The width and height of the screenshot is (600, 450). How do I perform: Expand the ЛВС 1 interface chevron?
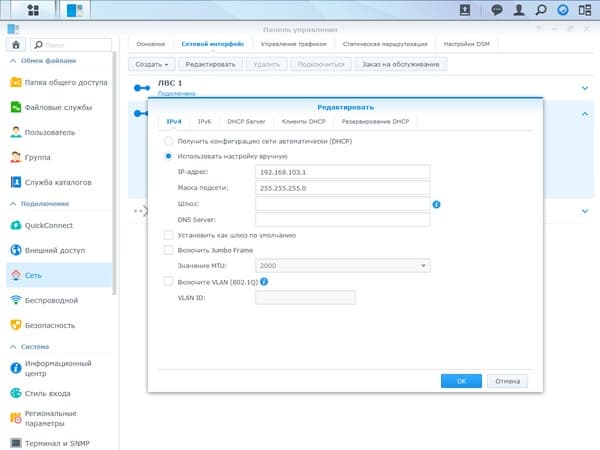(585, 88)
